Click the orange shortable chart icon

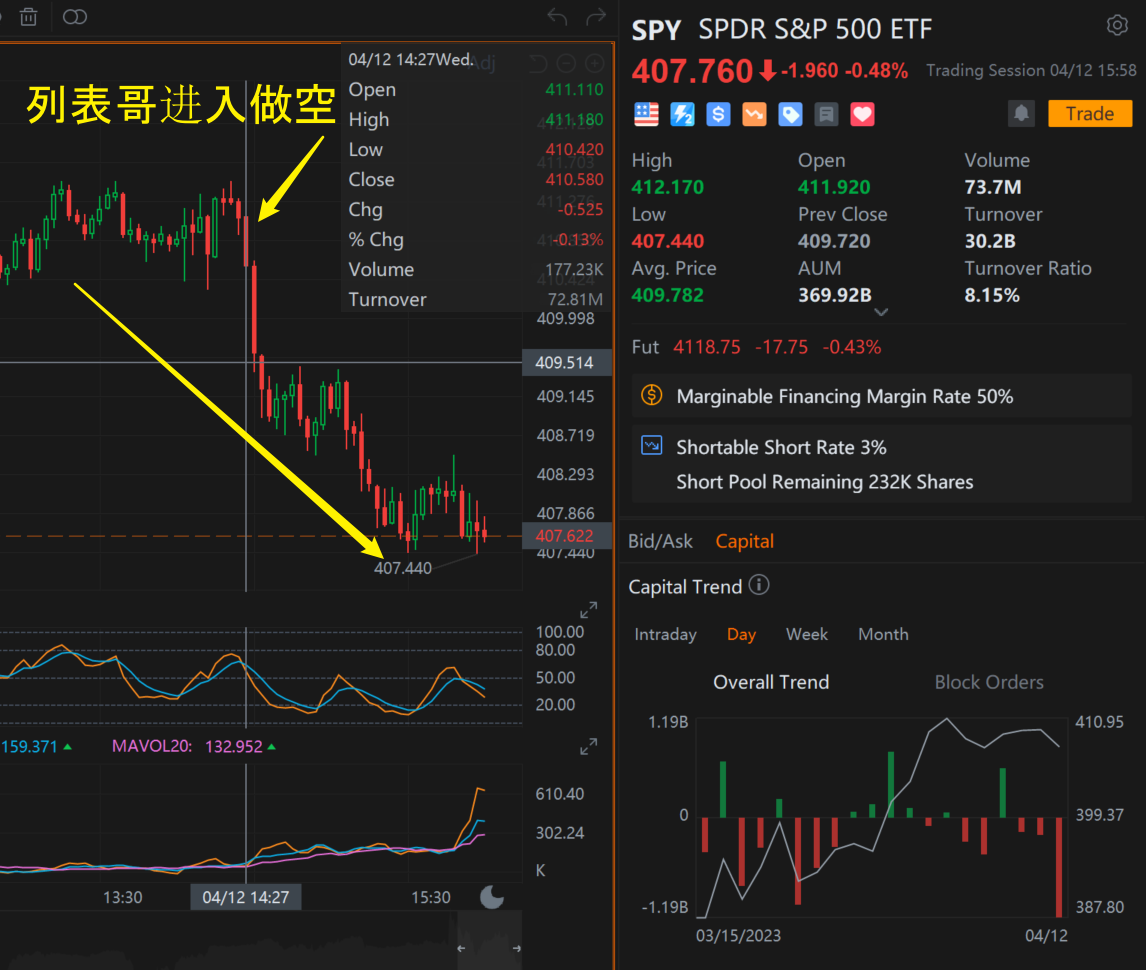(x=754, y=115)
